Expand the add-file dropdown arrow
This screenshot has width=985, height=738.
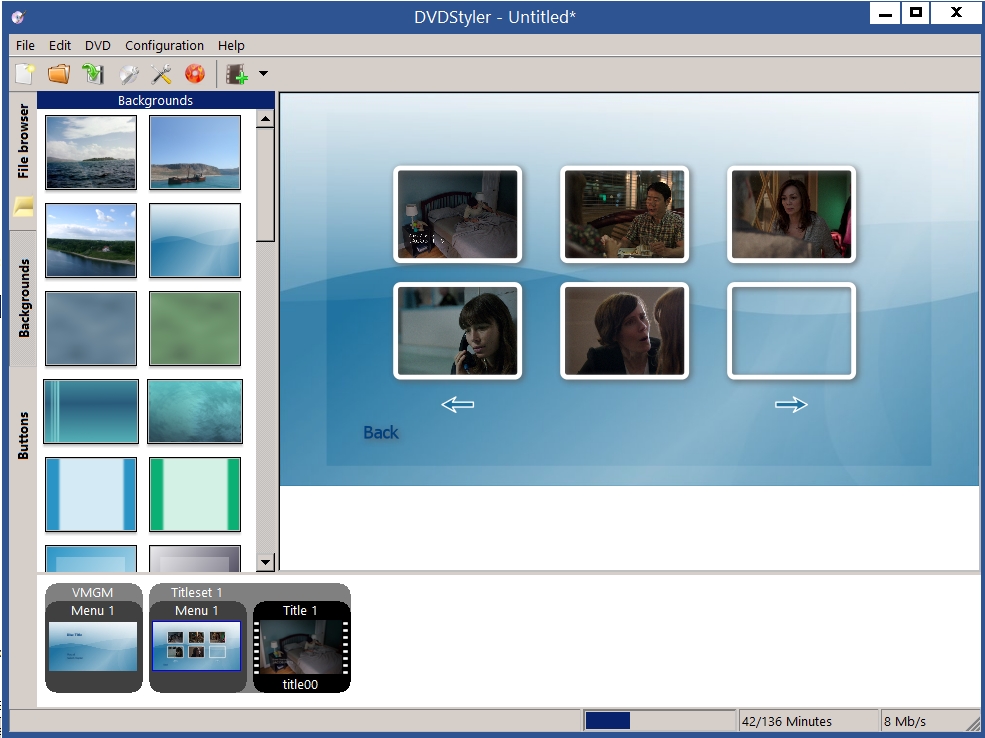[x=263, y=73]
